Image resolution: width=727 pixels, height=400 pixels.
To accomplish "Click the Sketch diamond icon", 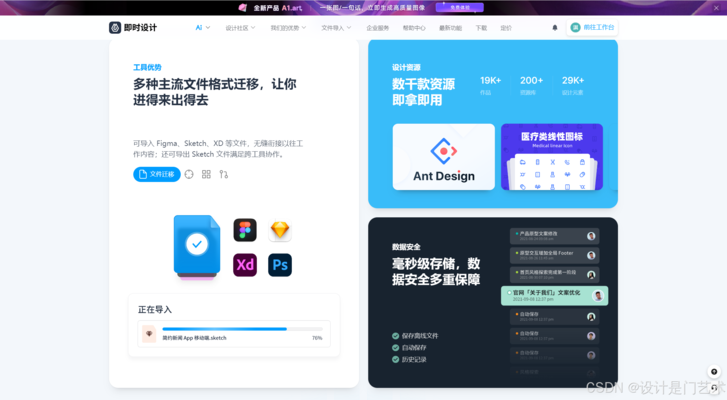I will (x=280, y=230).
